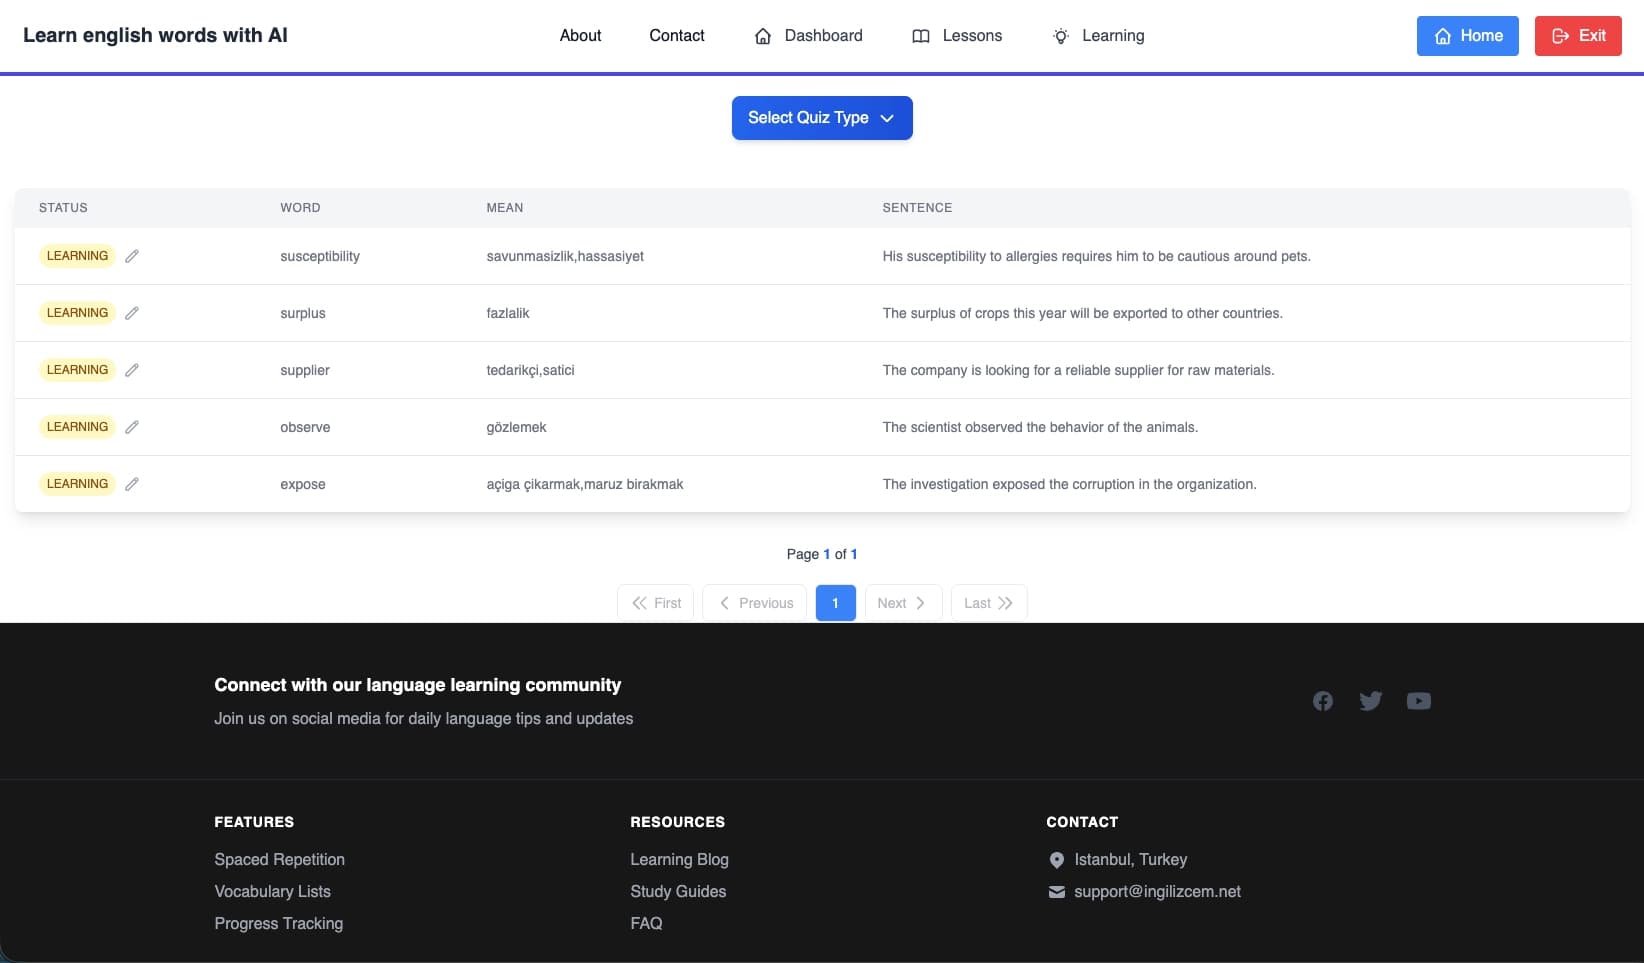Open Twitter from the footer social icons
Viewport: 1644px width, 963px height.
coord(1371,701)
